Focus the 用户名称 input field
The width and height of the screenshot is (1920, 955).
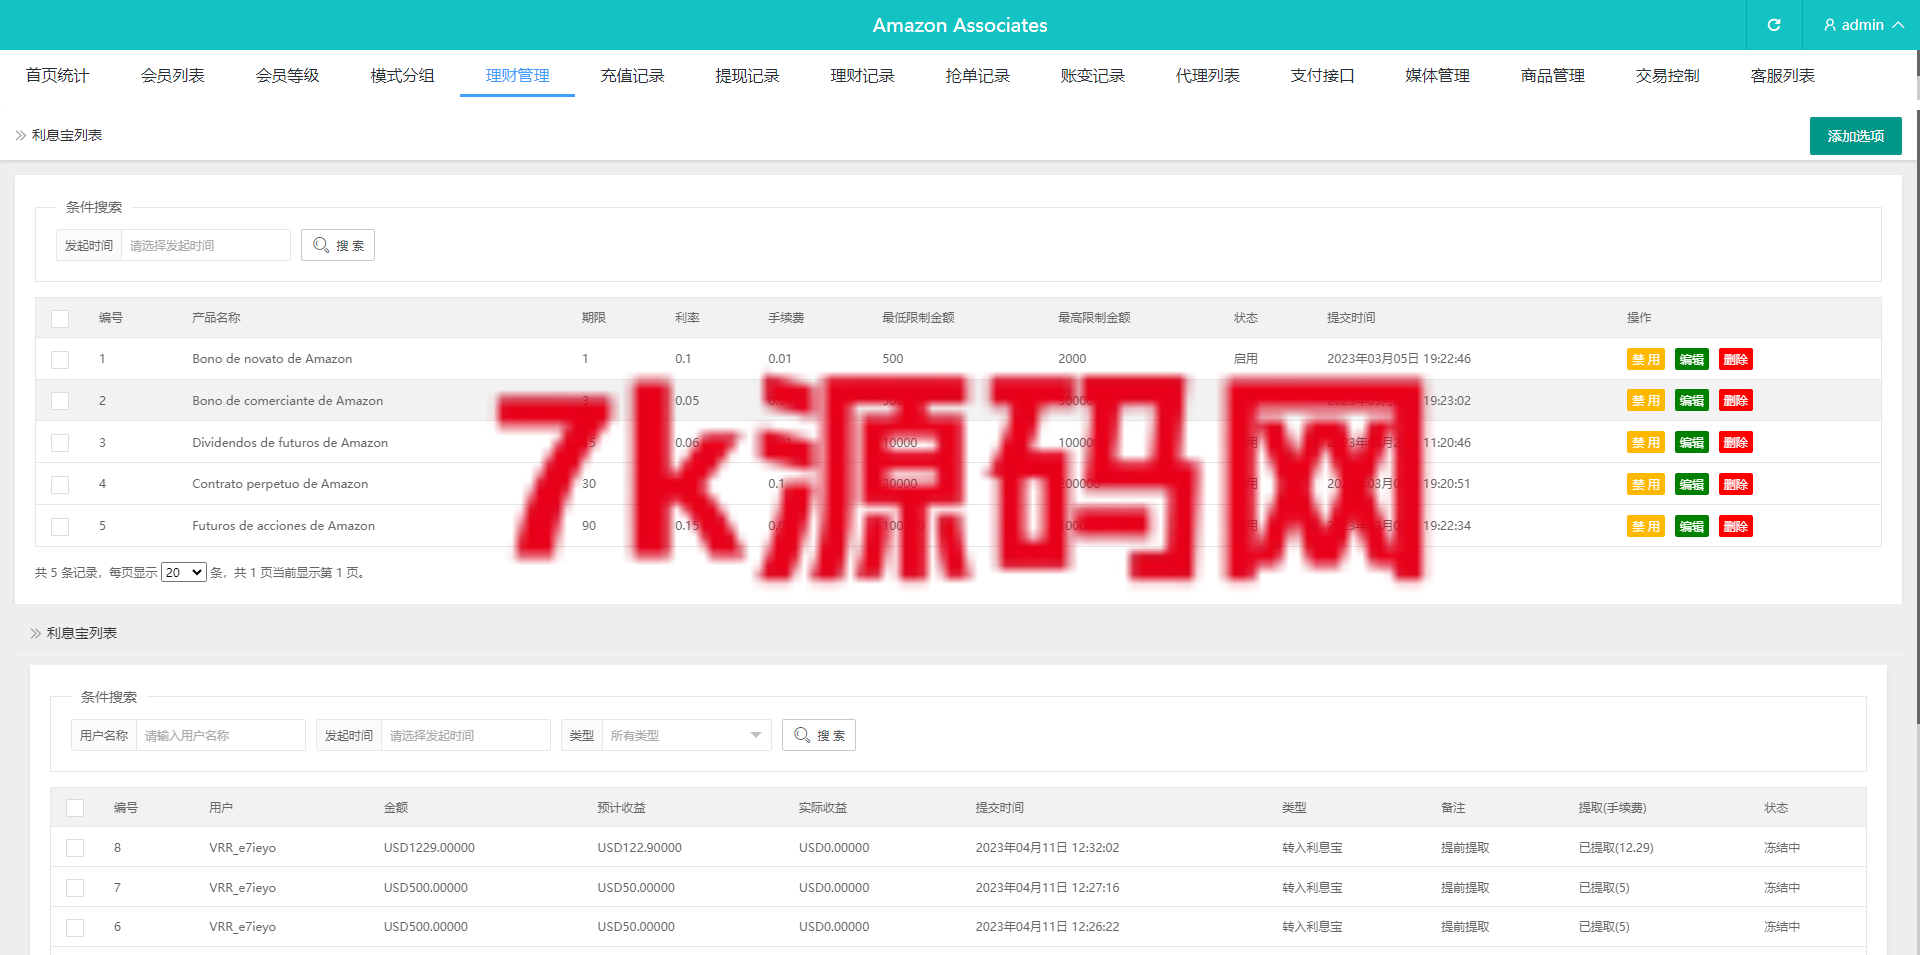pyautogui.click(x=221, y=735)
